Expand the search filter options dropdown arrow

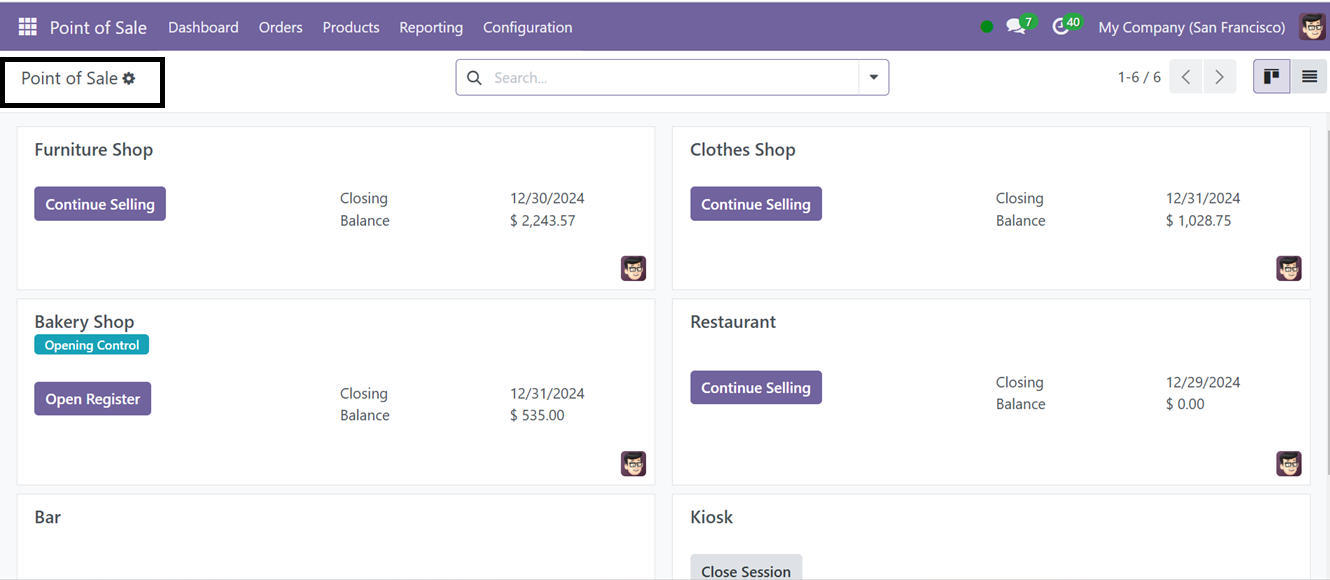(873, 78)
